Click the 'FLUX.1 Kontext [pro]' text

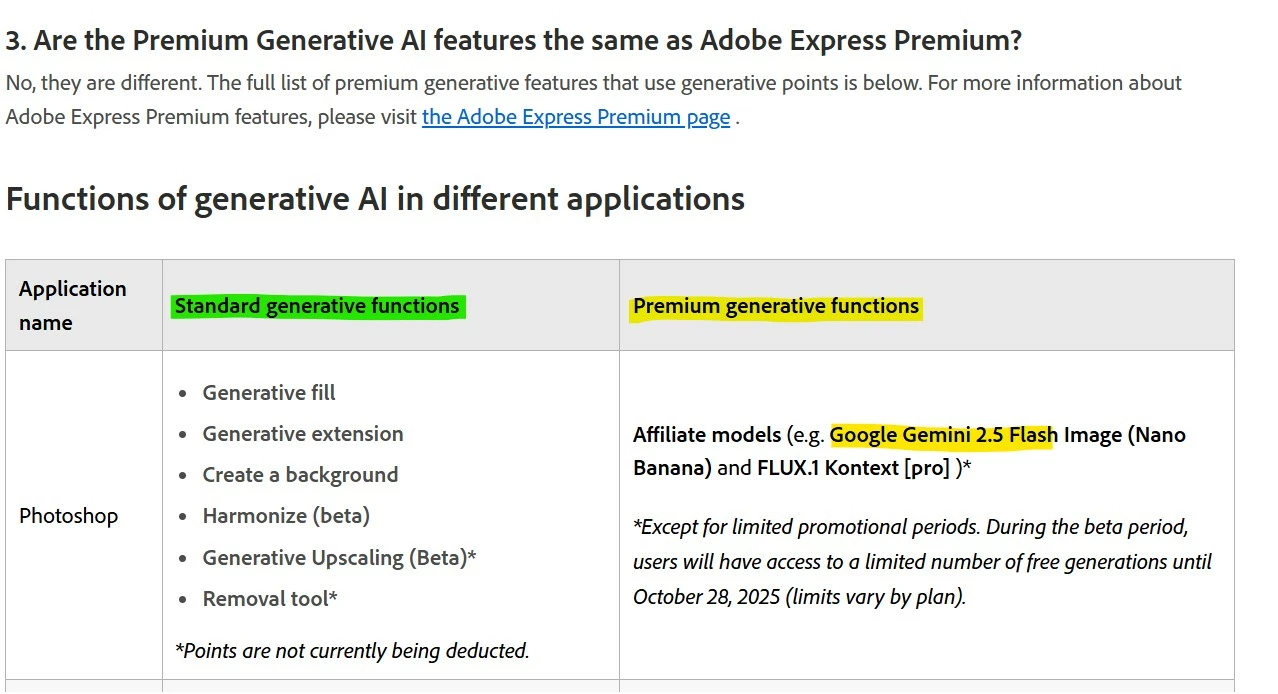[853, 468]
